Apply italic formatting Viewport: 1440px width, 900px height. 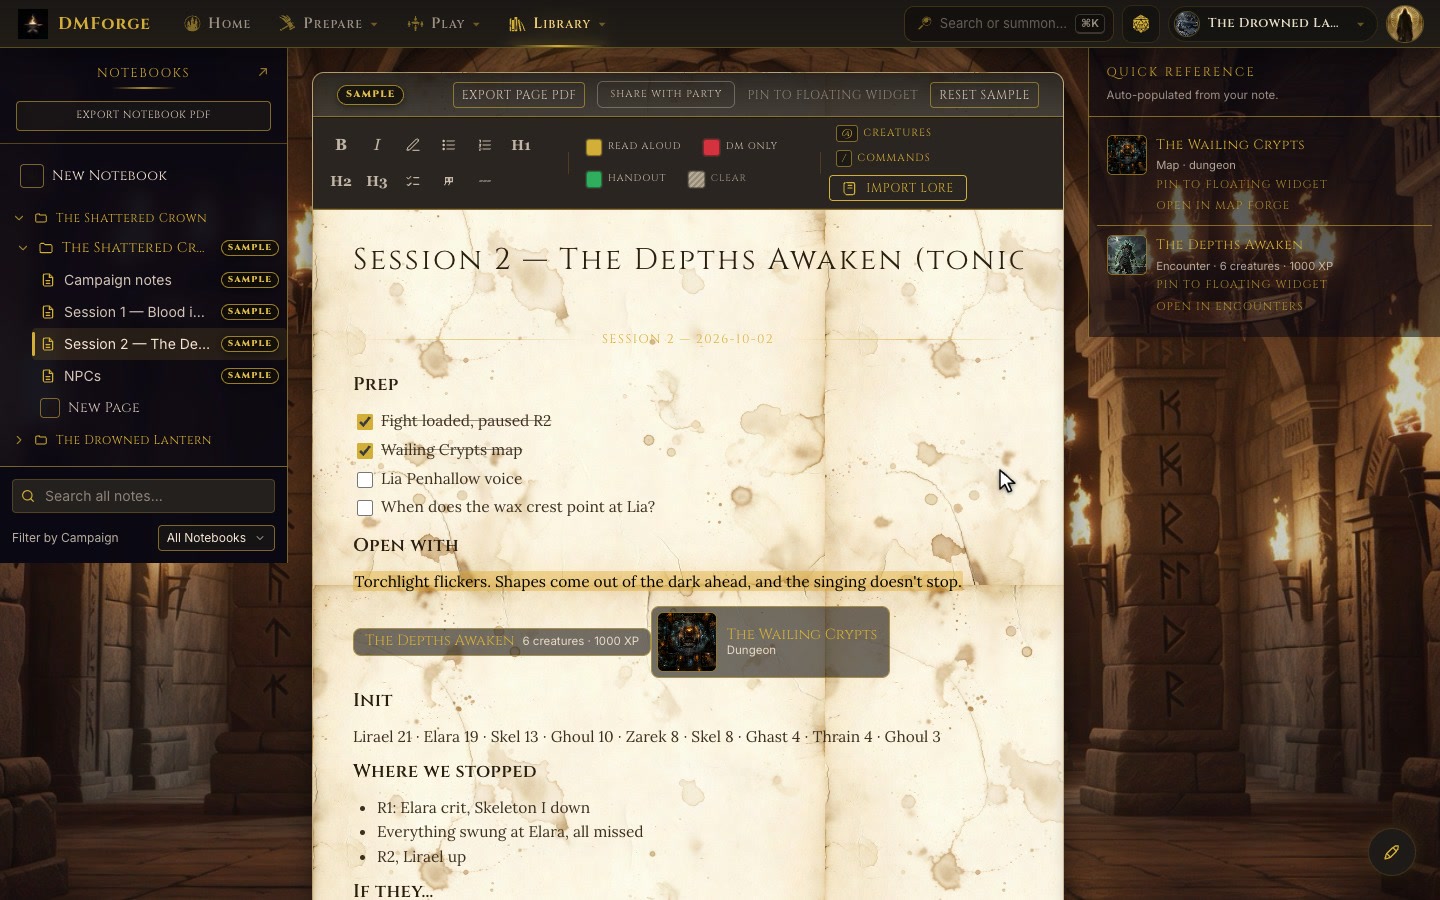[377, 145]
